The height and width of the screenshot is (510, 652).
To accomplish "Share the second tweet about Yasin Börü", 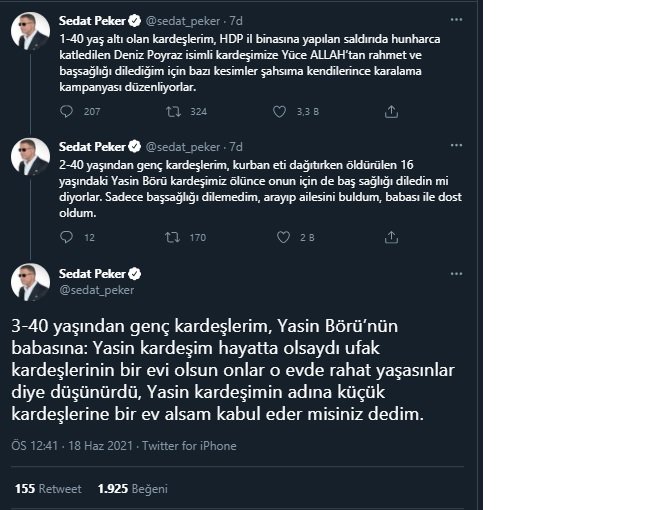I will click(391, 237).
